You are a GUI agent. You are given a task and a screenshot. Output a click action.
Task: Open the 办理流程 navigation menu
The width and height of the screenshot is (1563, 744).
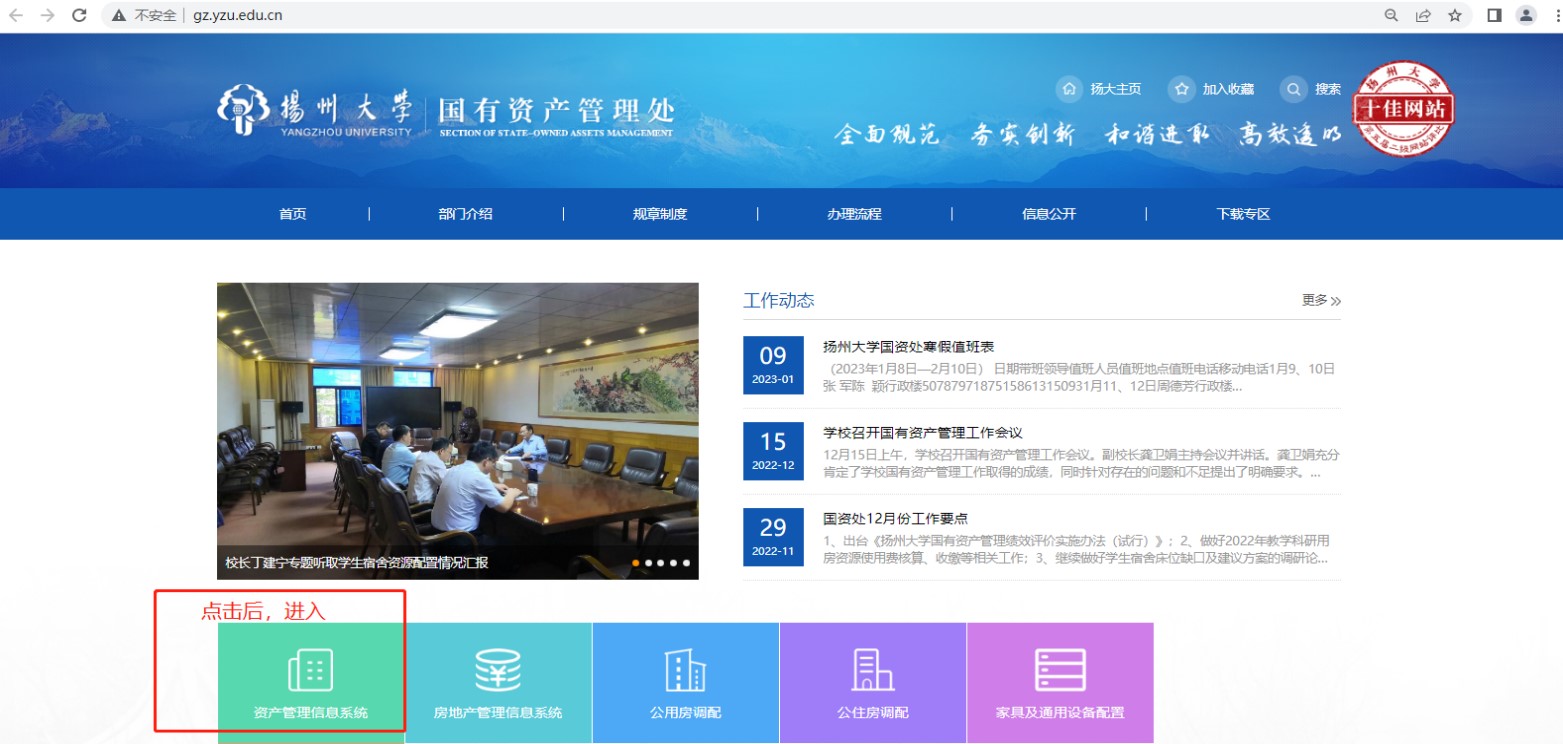click(854, 214)
